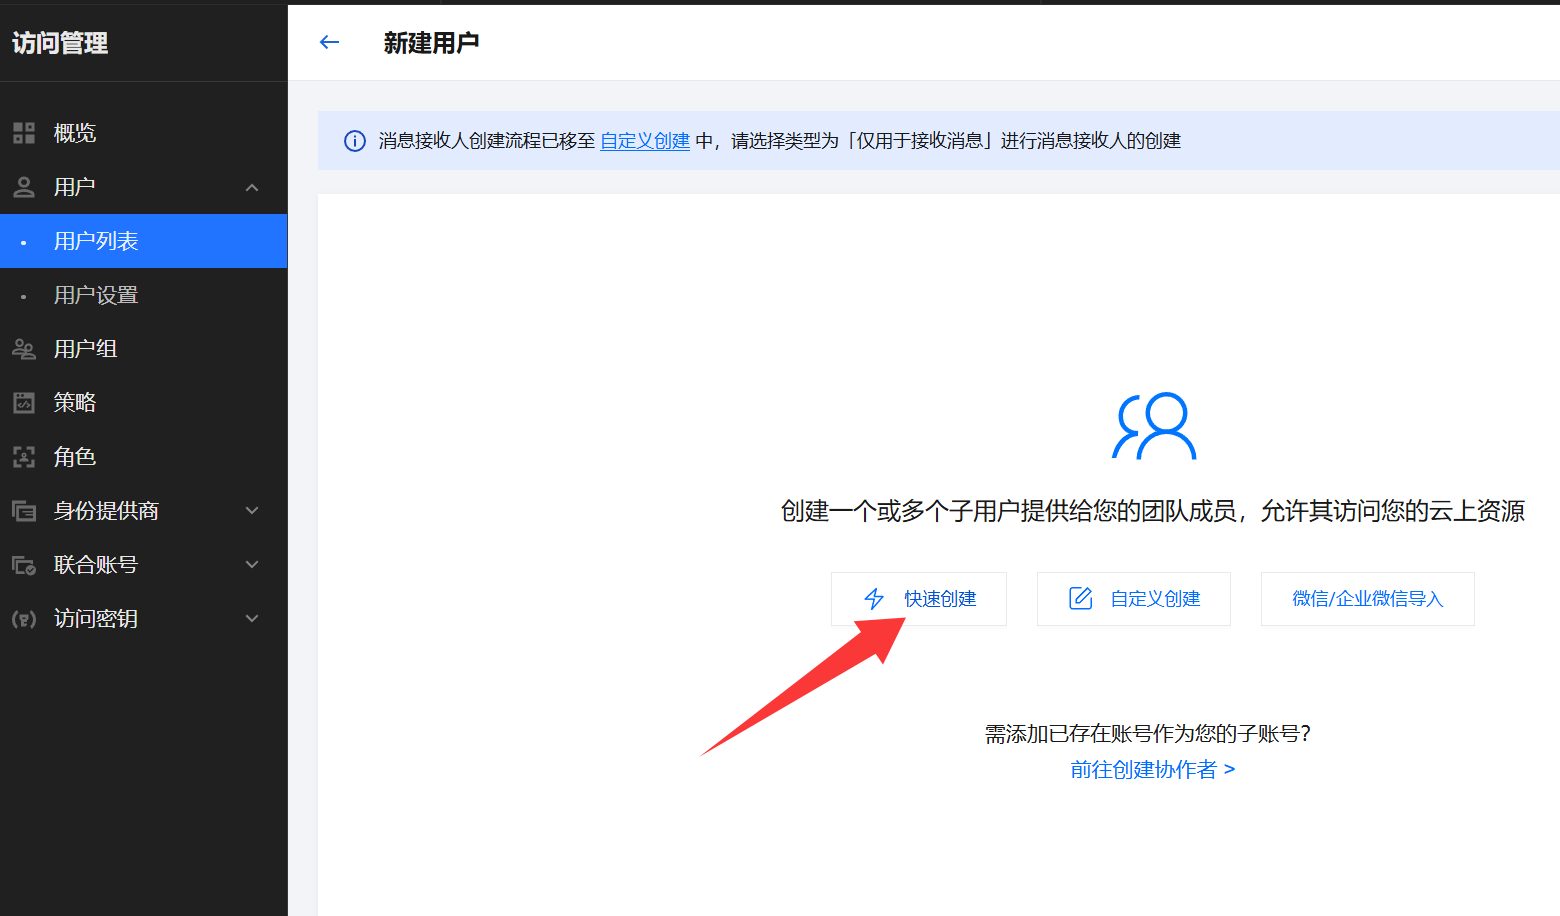Click the 联合账号 icon in sidebar
This screenshot has width=1560, height=916.
coord(24,565)
